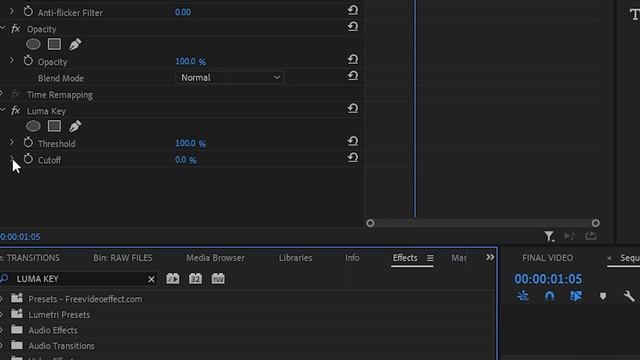Image resolution: width=640 pixels, height=360 pixels.
Task: Create ellipse mask under Opacity effect
Action: tap(33, 44)
